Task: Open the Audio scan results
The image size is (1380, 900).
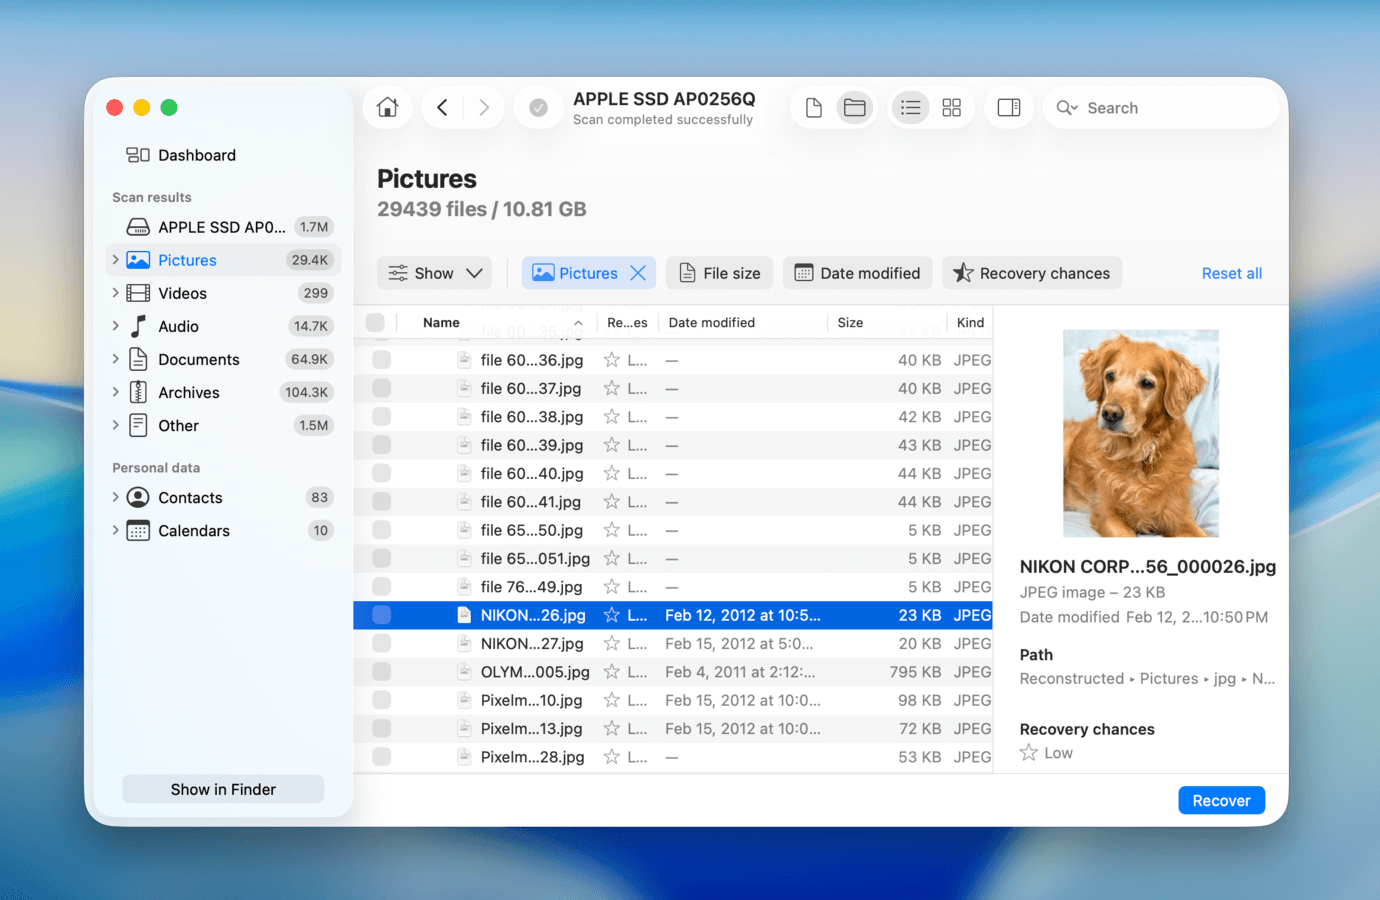Action: 178,325
